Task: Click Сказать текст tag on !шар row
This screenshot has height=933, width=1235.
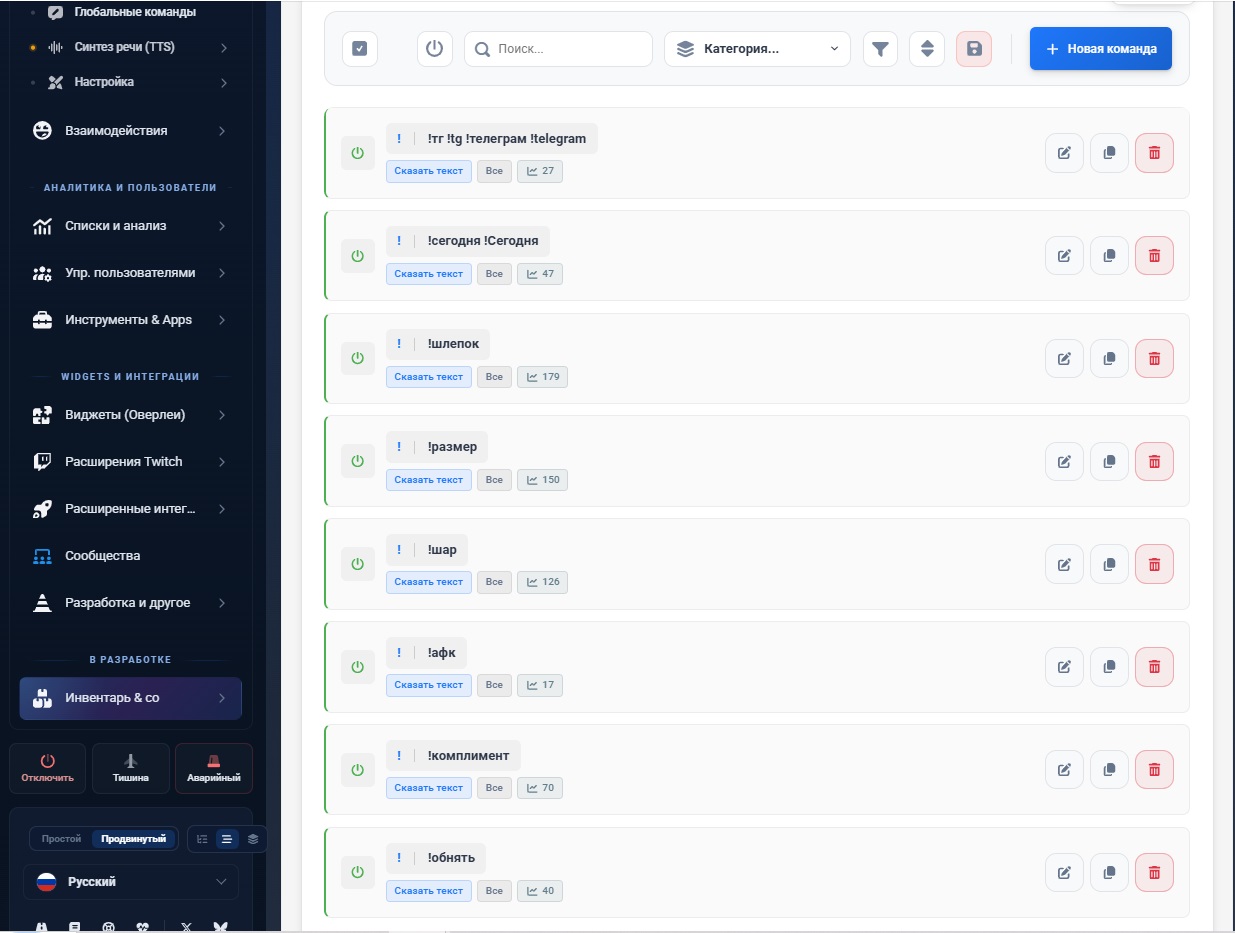Action: [x=429, y=582]
